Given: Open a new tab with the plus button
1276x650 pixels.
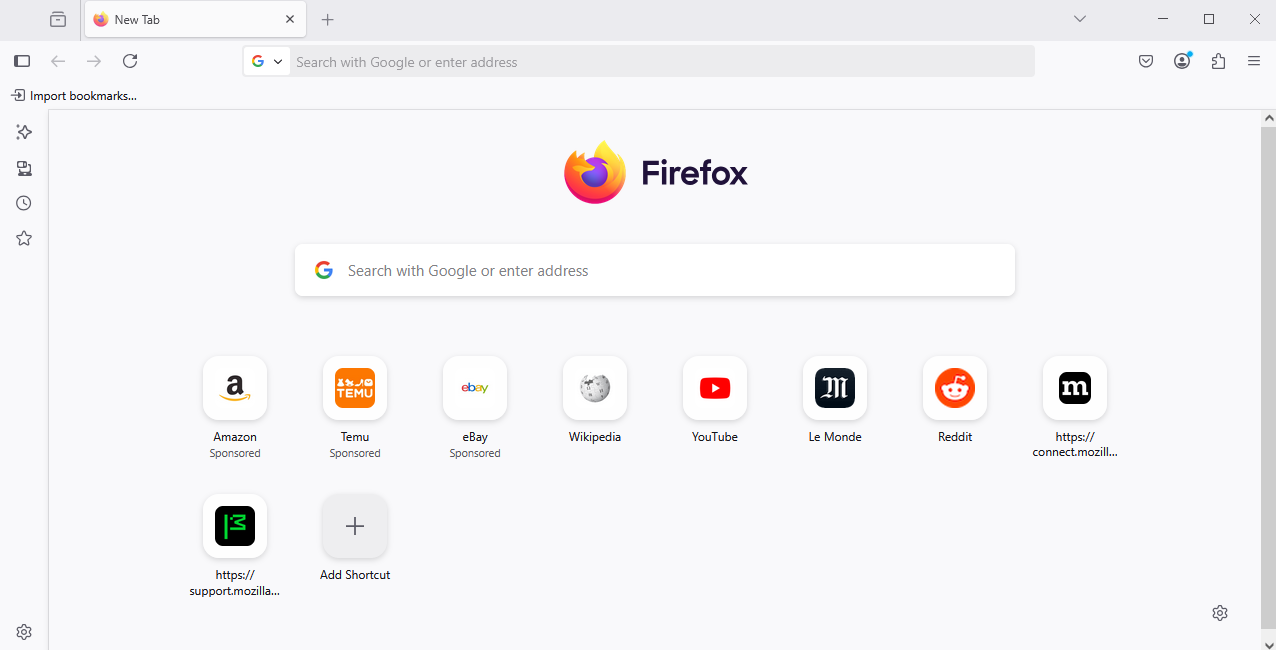Looking at the screenshot, I should coord(327,20).
